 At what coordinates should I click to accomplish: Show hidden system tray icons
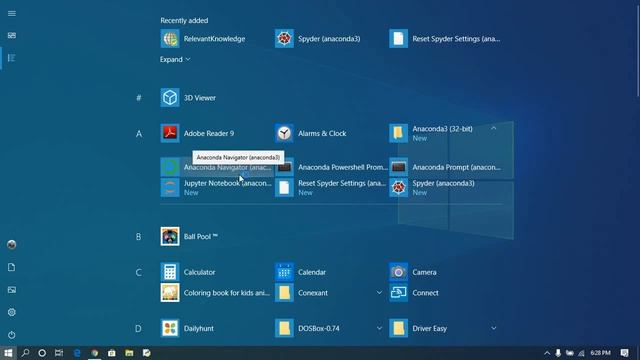tap(547, 353)
